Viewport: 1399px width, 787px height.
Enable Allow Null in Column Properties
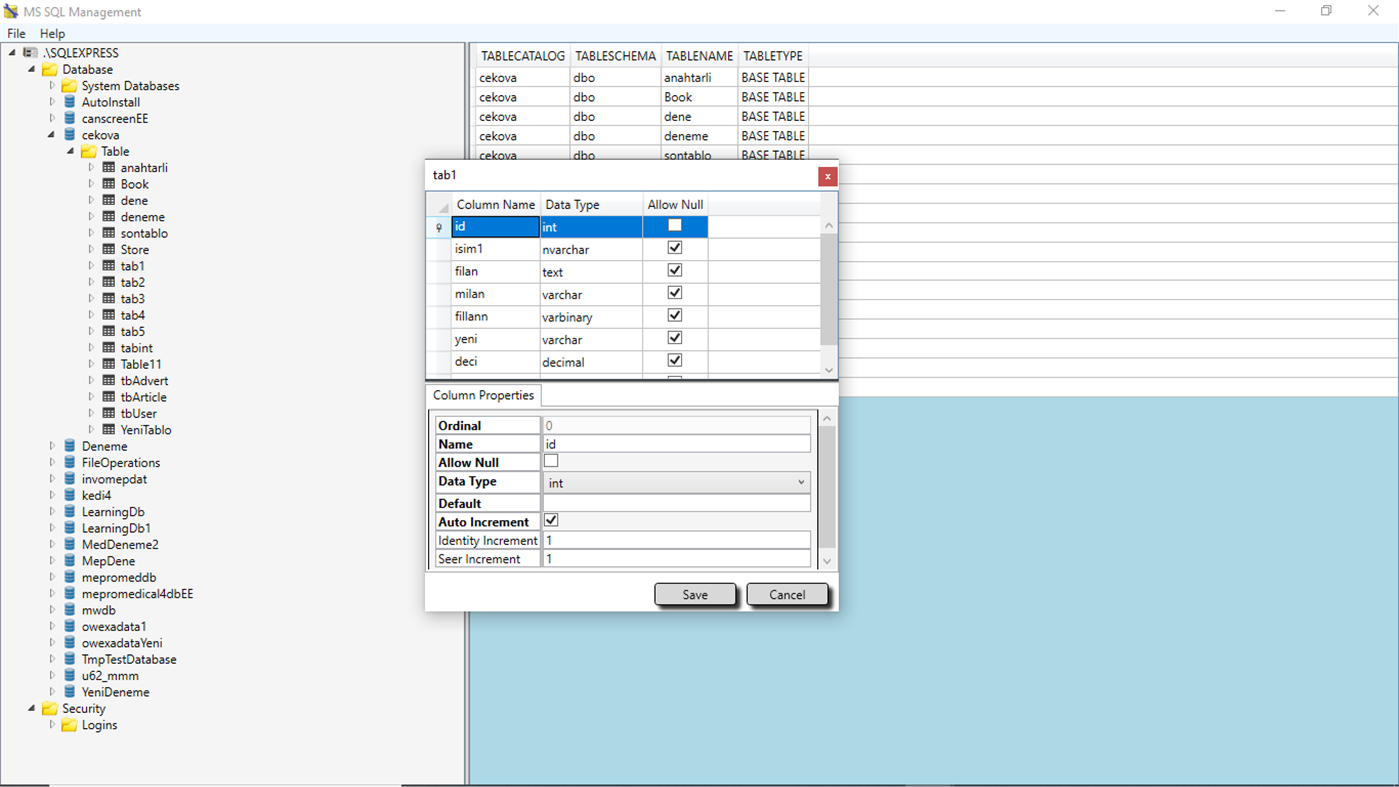coord(551,461)
